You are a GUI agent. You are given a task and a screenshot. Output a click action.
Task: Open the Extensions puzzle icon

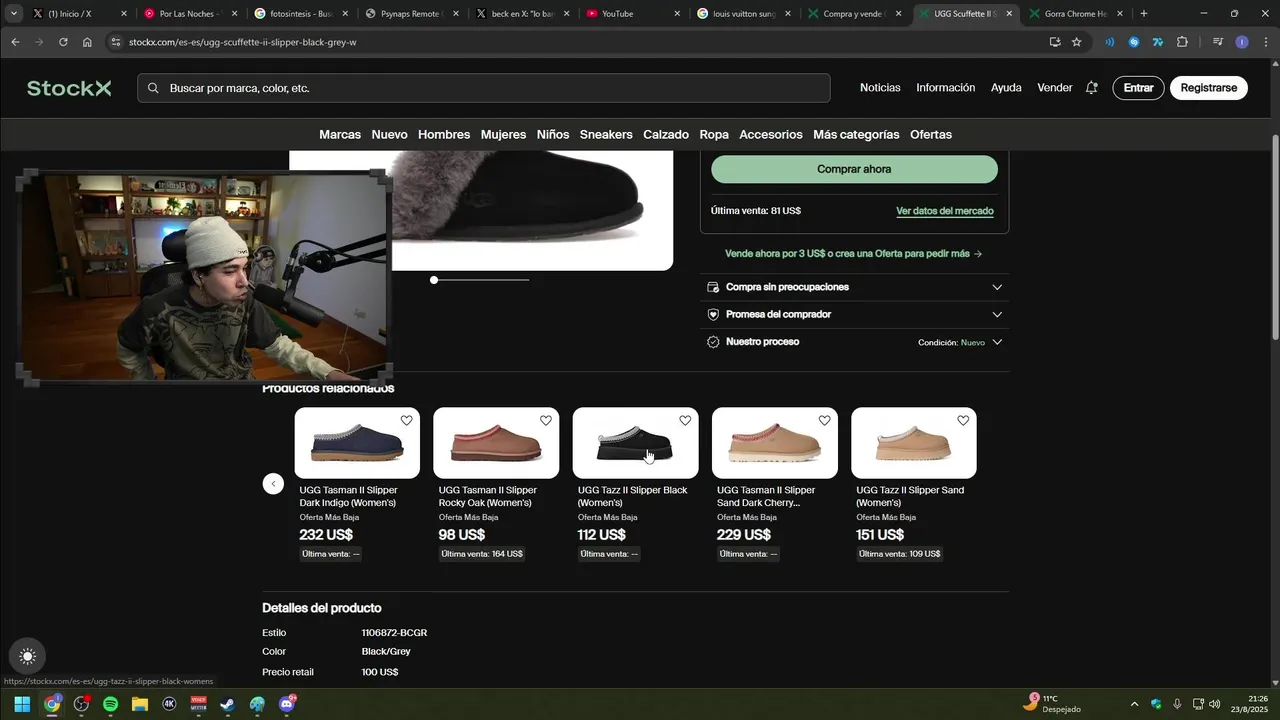click(1182, 42)
